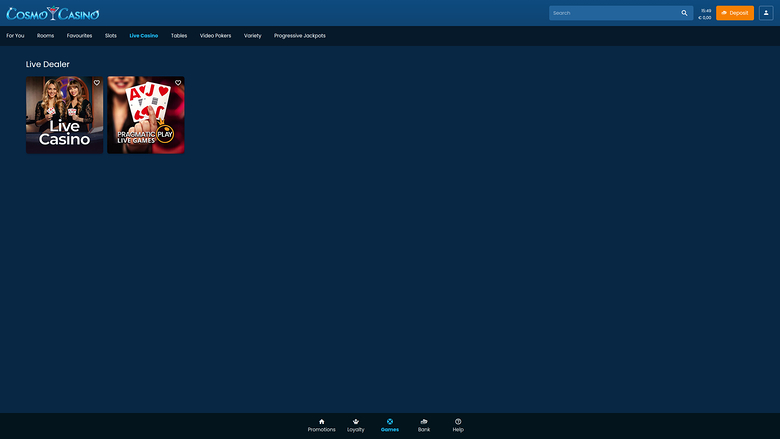Image resolution: width=780 pixels, height=439 pixels.
Task: Select the Tables tab
Action: [179, 35]
